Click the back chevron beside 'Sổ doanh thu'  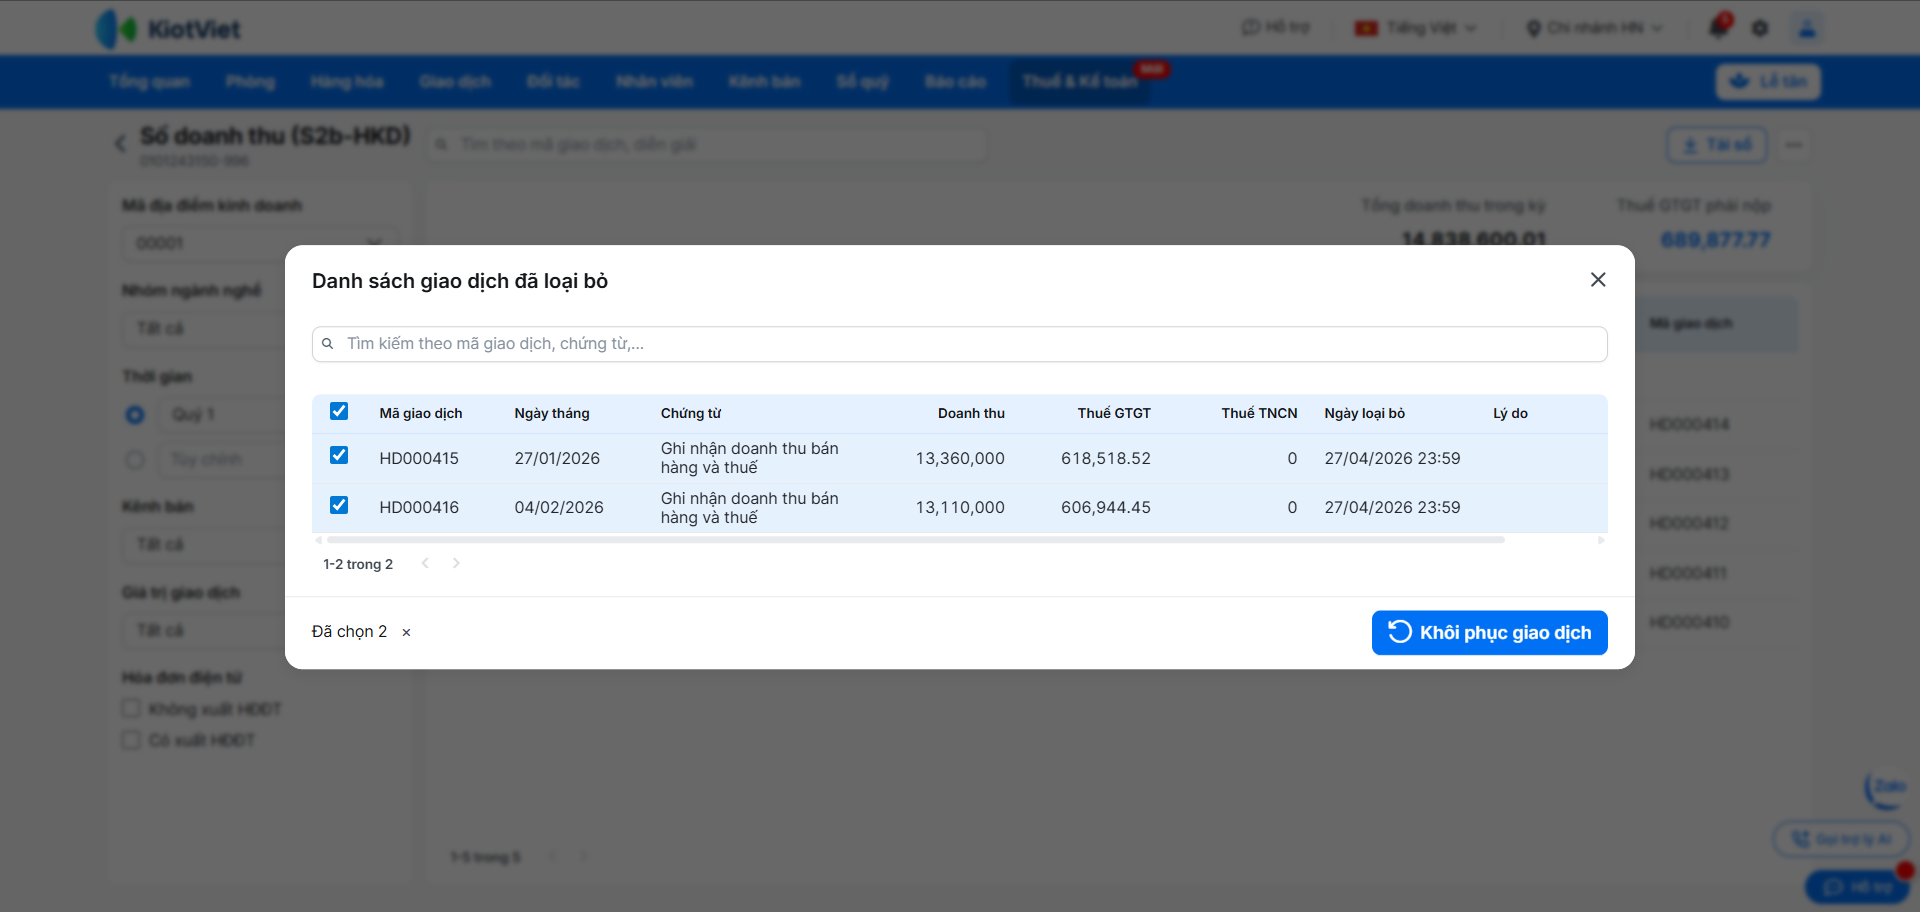(x=121, y=144)
